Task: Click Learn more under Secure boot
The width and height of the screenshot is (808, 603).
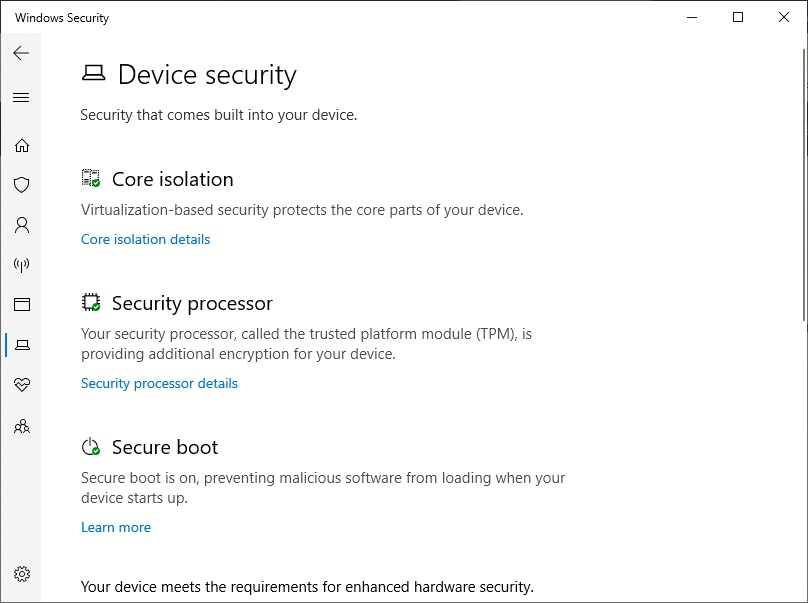Action: pyautogui.click(x=116, y=528)
